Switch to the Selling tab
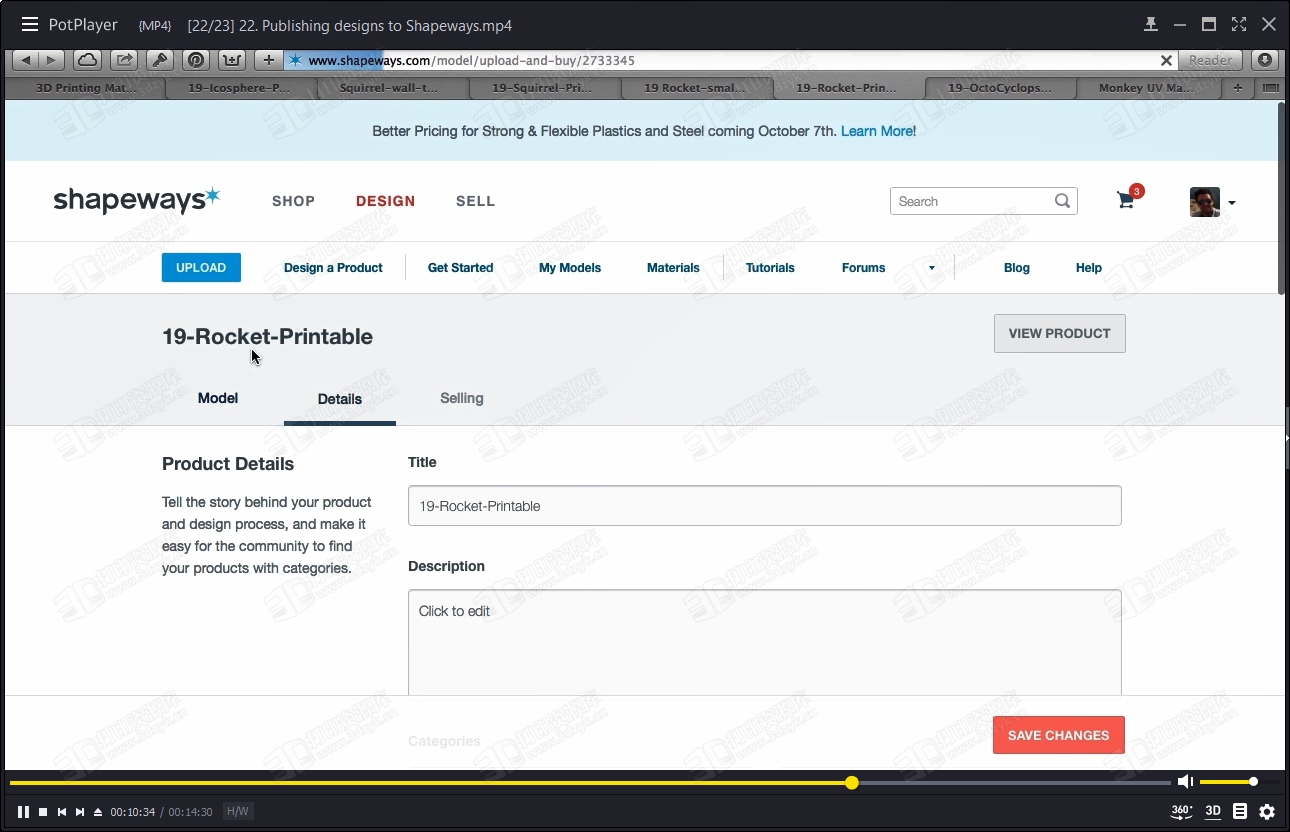The width and height of the screenshot is (1290, 832). (x=462, y=398)
